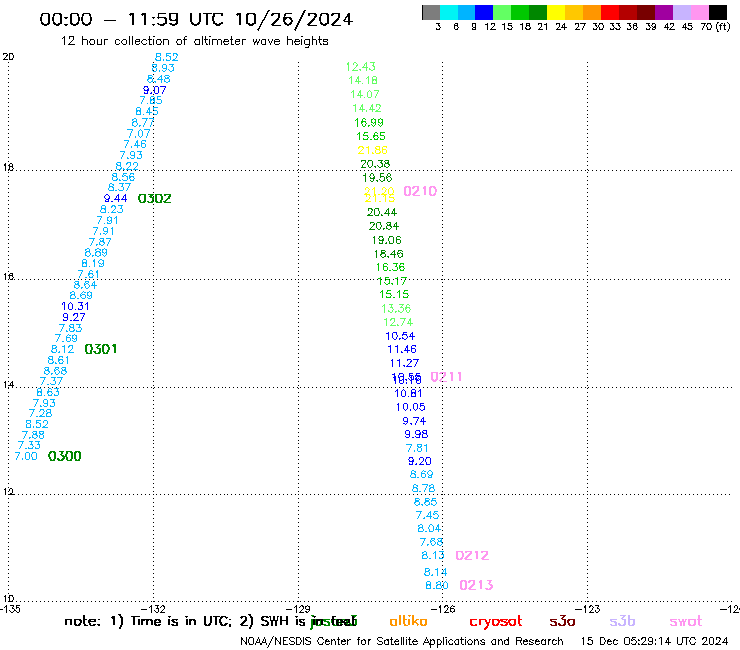Click the wave height value 8.93
Screen dimensions: 740x650
163,68
